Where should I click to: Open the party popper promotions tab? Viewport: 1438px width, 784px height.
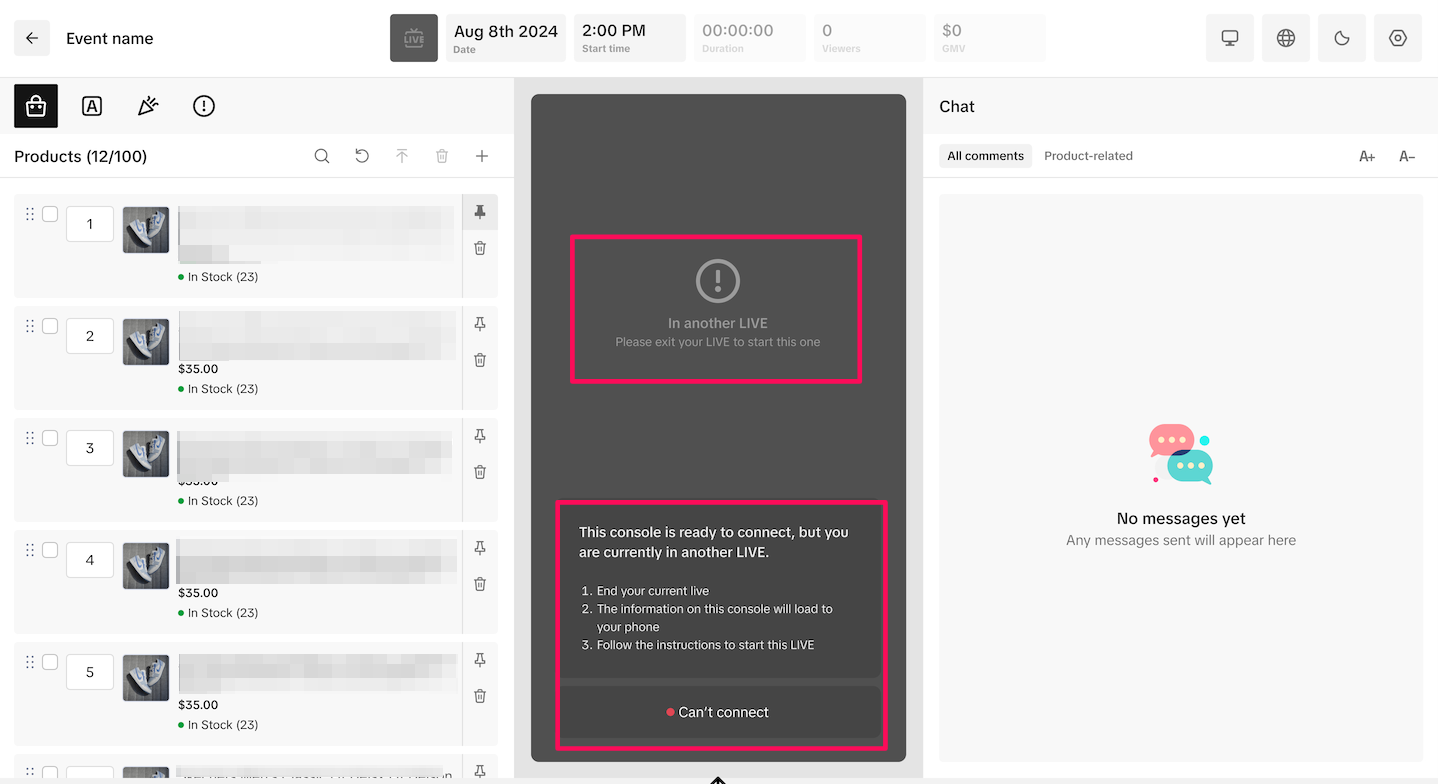[x=148, y=106]
